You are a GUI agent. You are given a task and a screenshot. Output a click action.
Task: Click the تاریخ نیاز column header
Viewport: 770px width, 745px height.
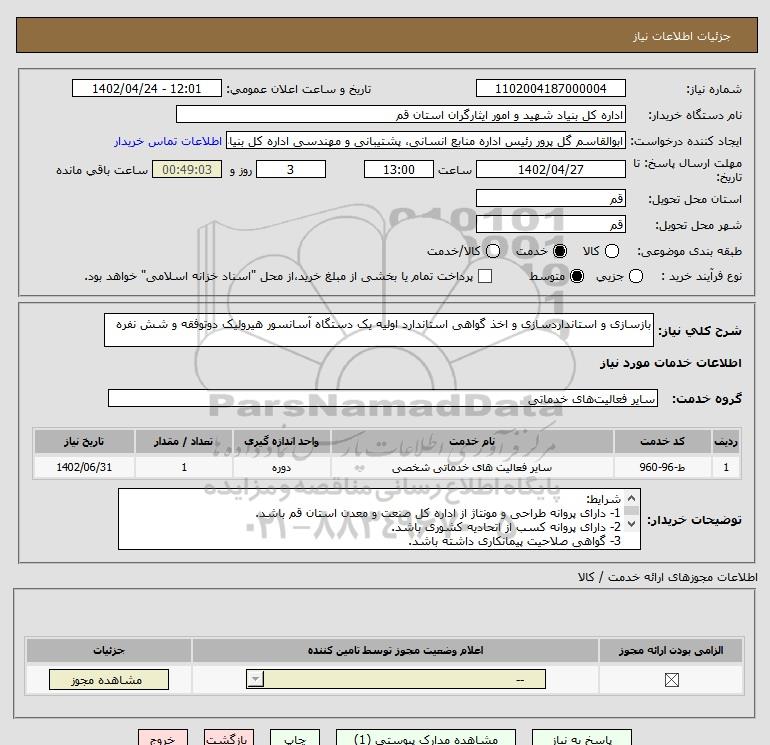point(84,441)
